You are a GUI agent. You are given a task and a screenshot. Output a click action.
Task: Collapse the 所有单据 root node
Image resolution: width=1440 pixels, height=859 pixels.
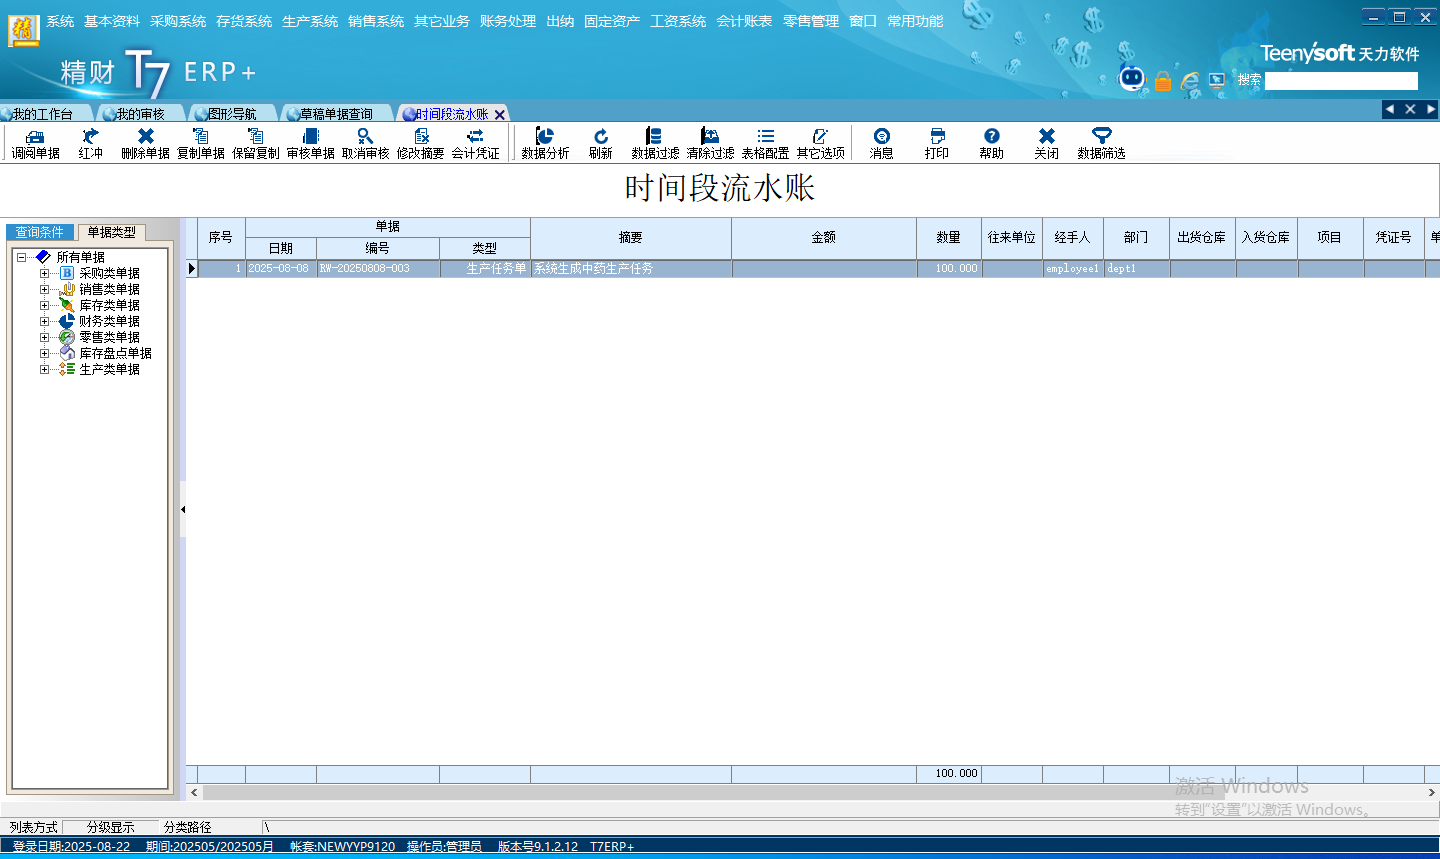point(21,257)
